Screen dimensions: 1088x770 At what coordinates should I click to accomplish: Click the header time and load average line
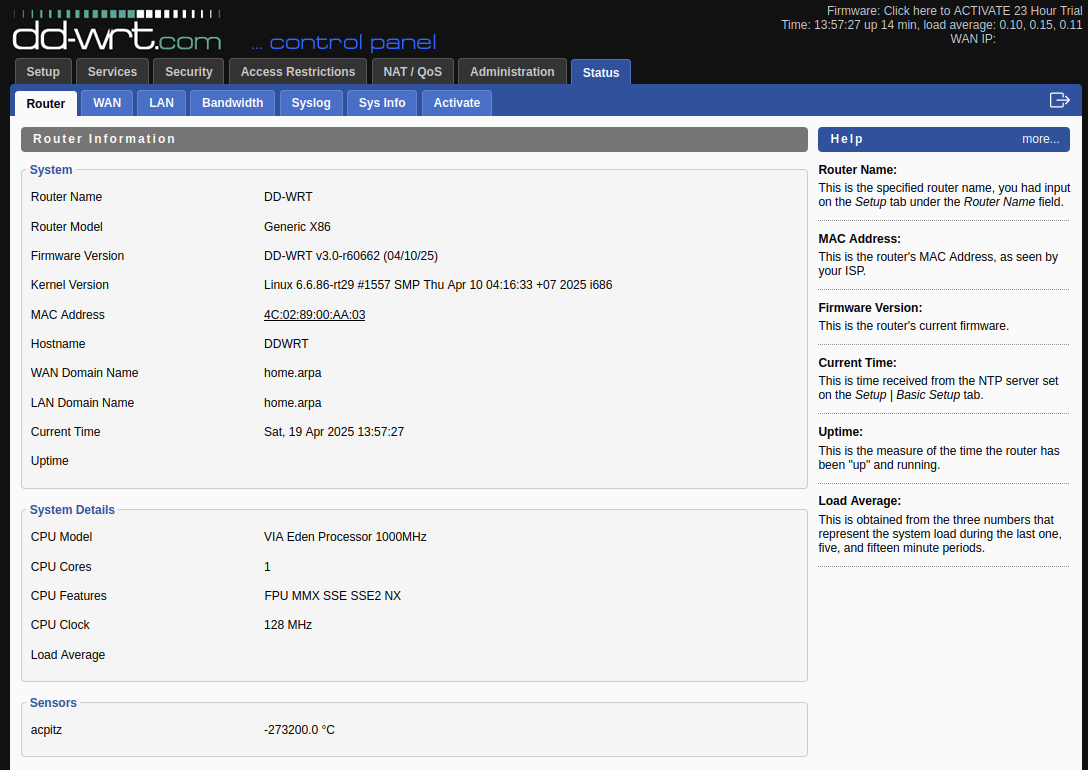point(931,25)
